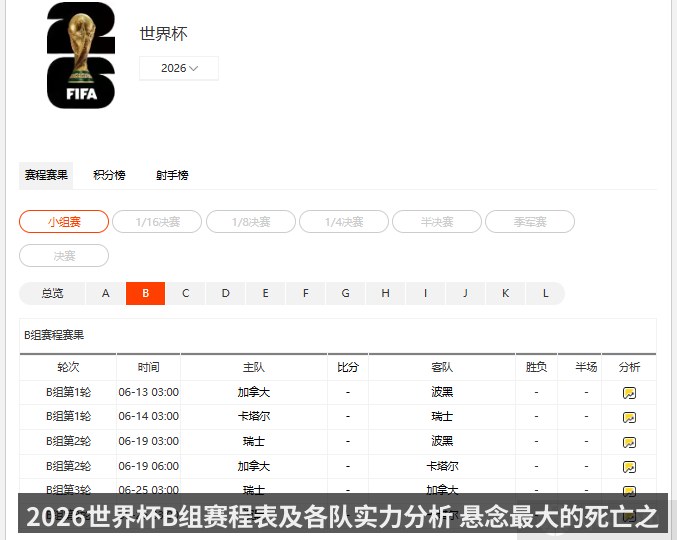Click B组第2轮 in the 06-19 06:00 row

[x=68, y=466]
